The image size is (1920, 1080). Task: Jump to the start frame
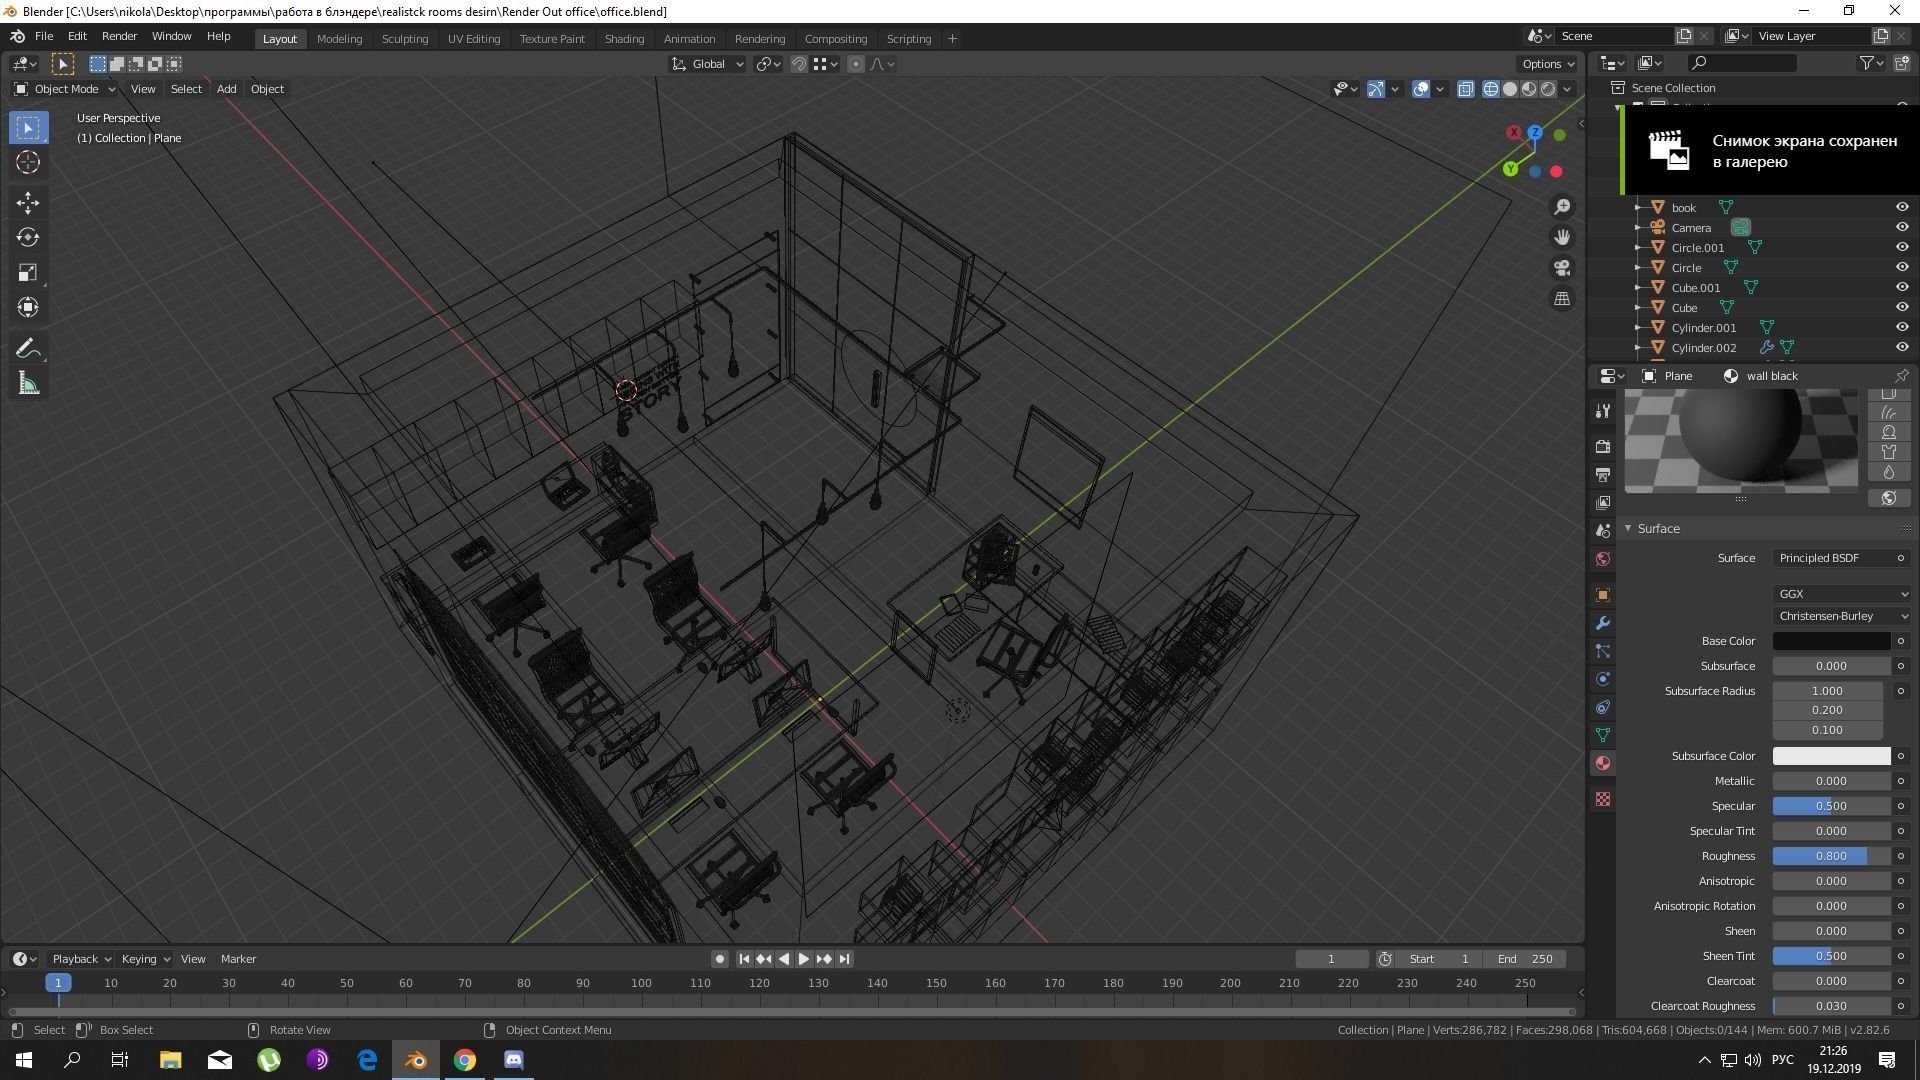point(744,959)
